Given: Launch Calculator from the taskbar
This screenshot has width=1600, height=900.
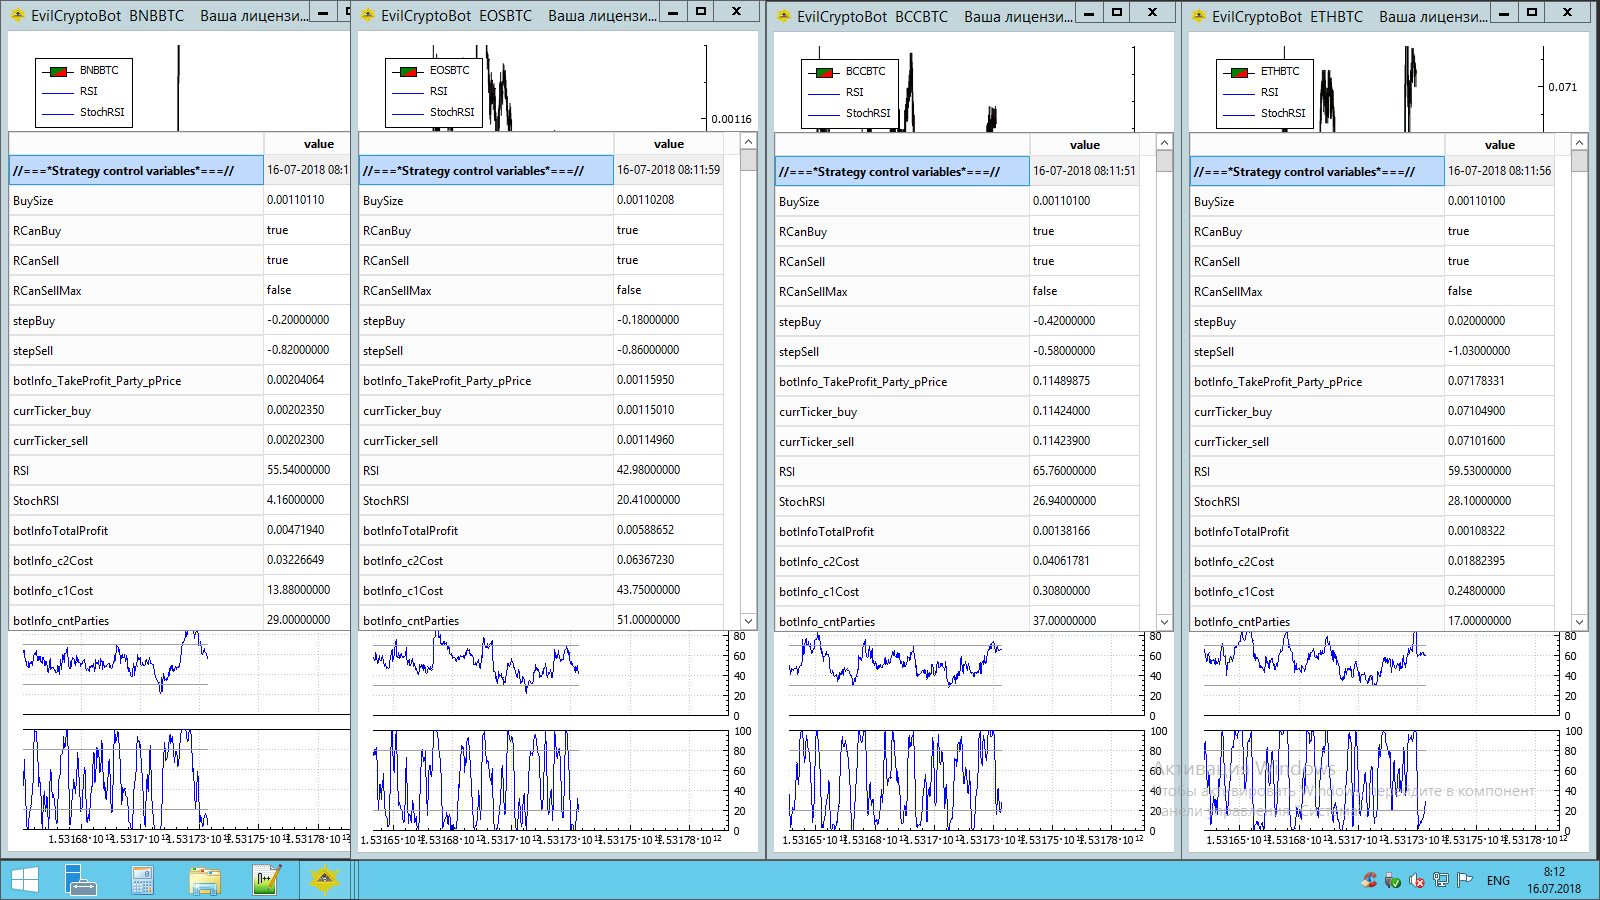Looking at the screenshot, I should point(142,880).
